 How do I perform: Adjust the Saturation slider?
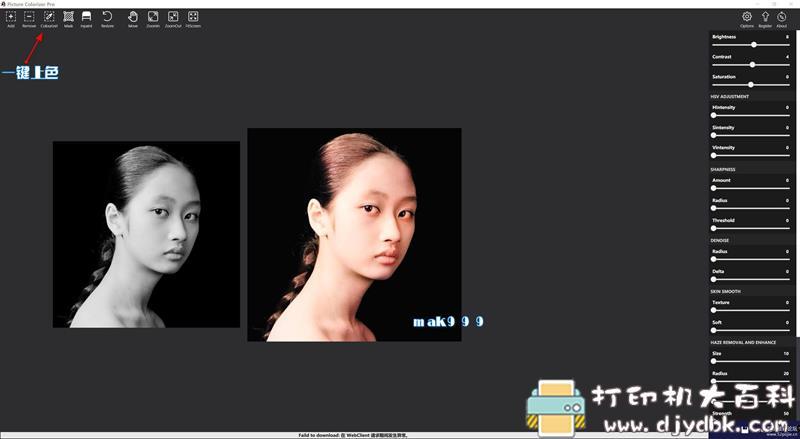(751, 85)
